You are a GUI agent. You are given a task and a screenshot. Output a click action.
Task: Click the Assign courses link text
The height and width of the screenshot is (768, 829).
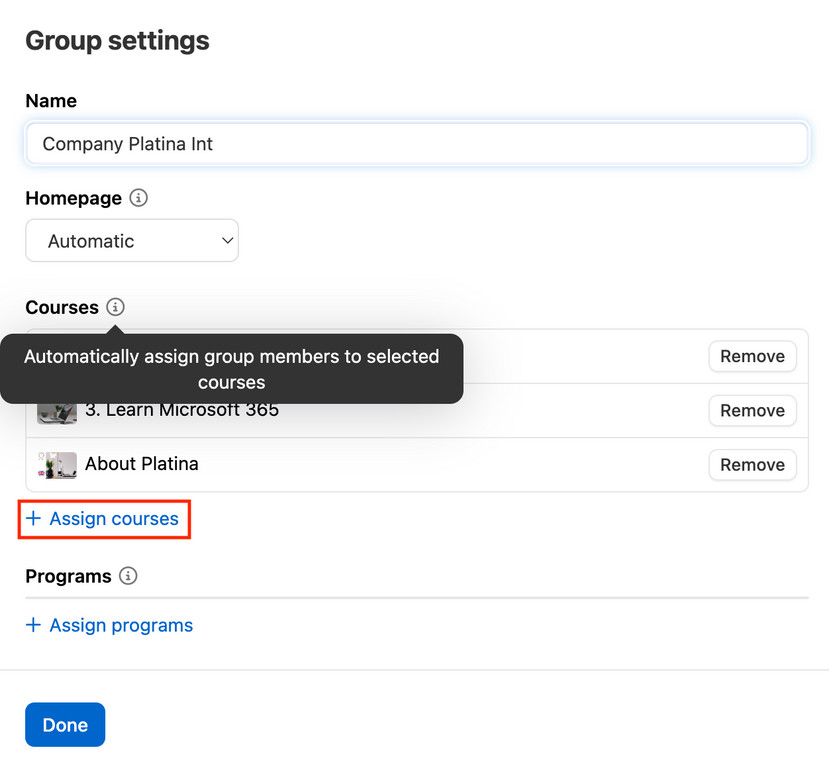(x=114, y=519)
